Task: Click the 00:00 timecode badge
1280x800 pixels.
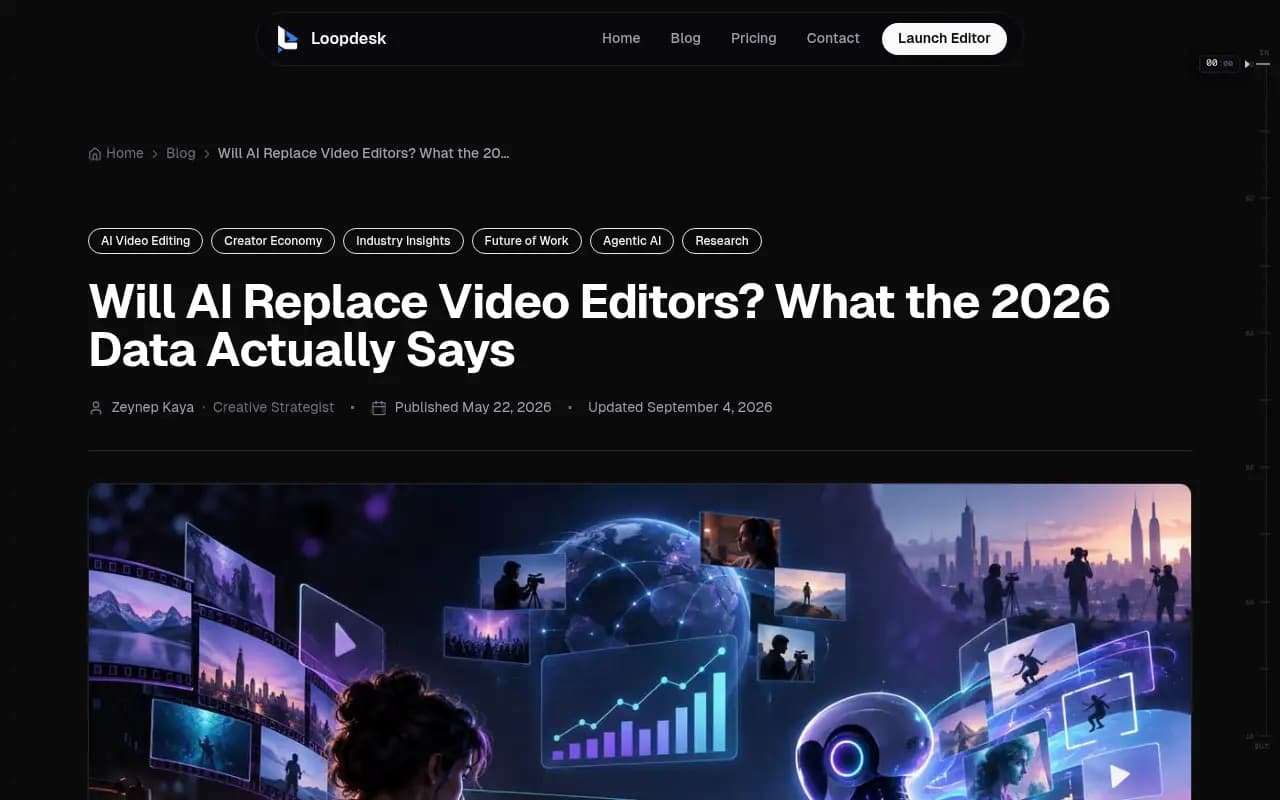Action: 1219,63
